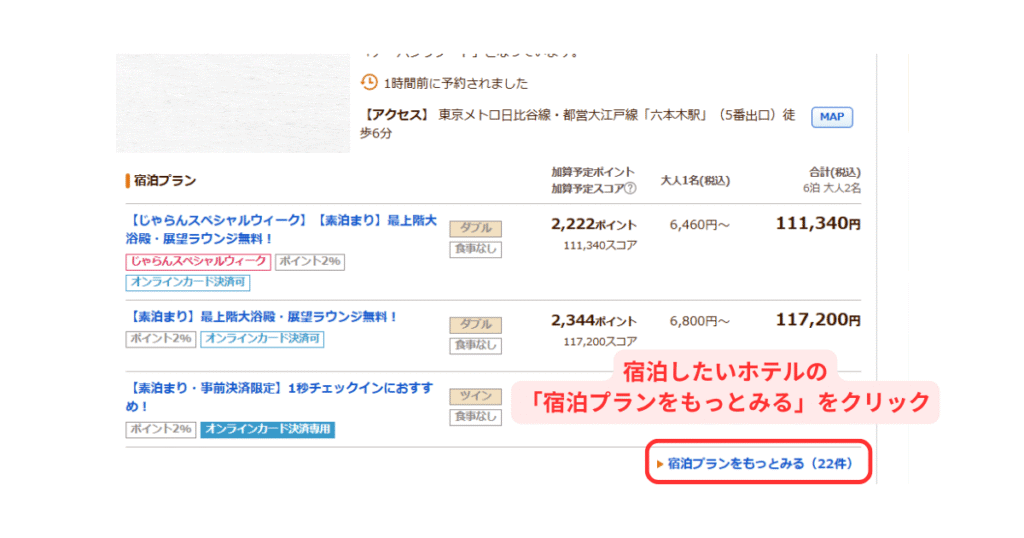The image size is (1024, 538).
Task: Click the 111,340円 total price
Action: point(818,224)
